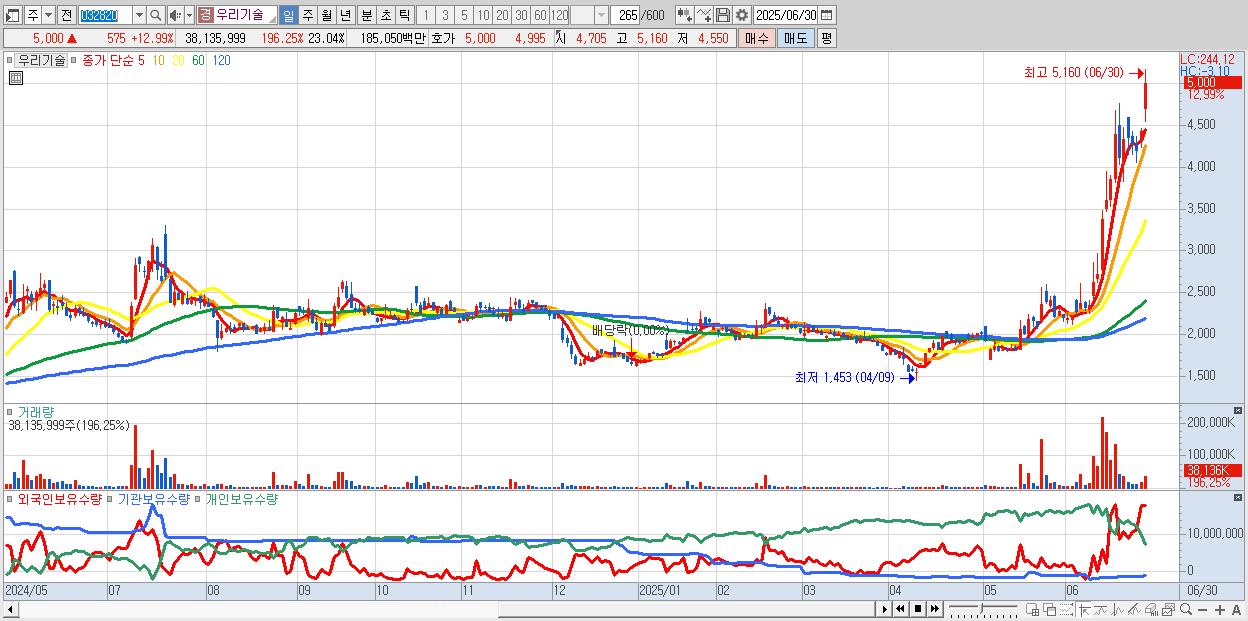Click the grid table icon under legend
Image resolution: width=1248 pixels, height=621 pixels.
[14, 77]
